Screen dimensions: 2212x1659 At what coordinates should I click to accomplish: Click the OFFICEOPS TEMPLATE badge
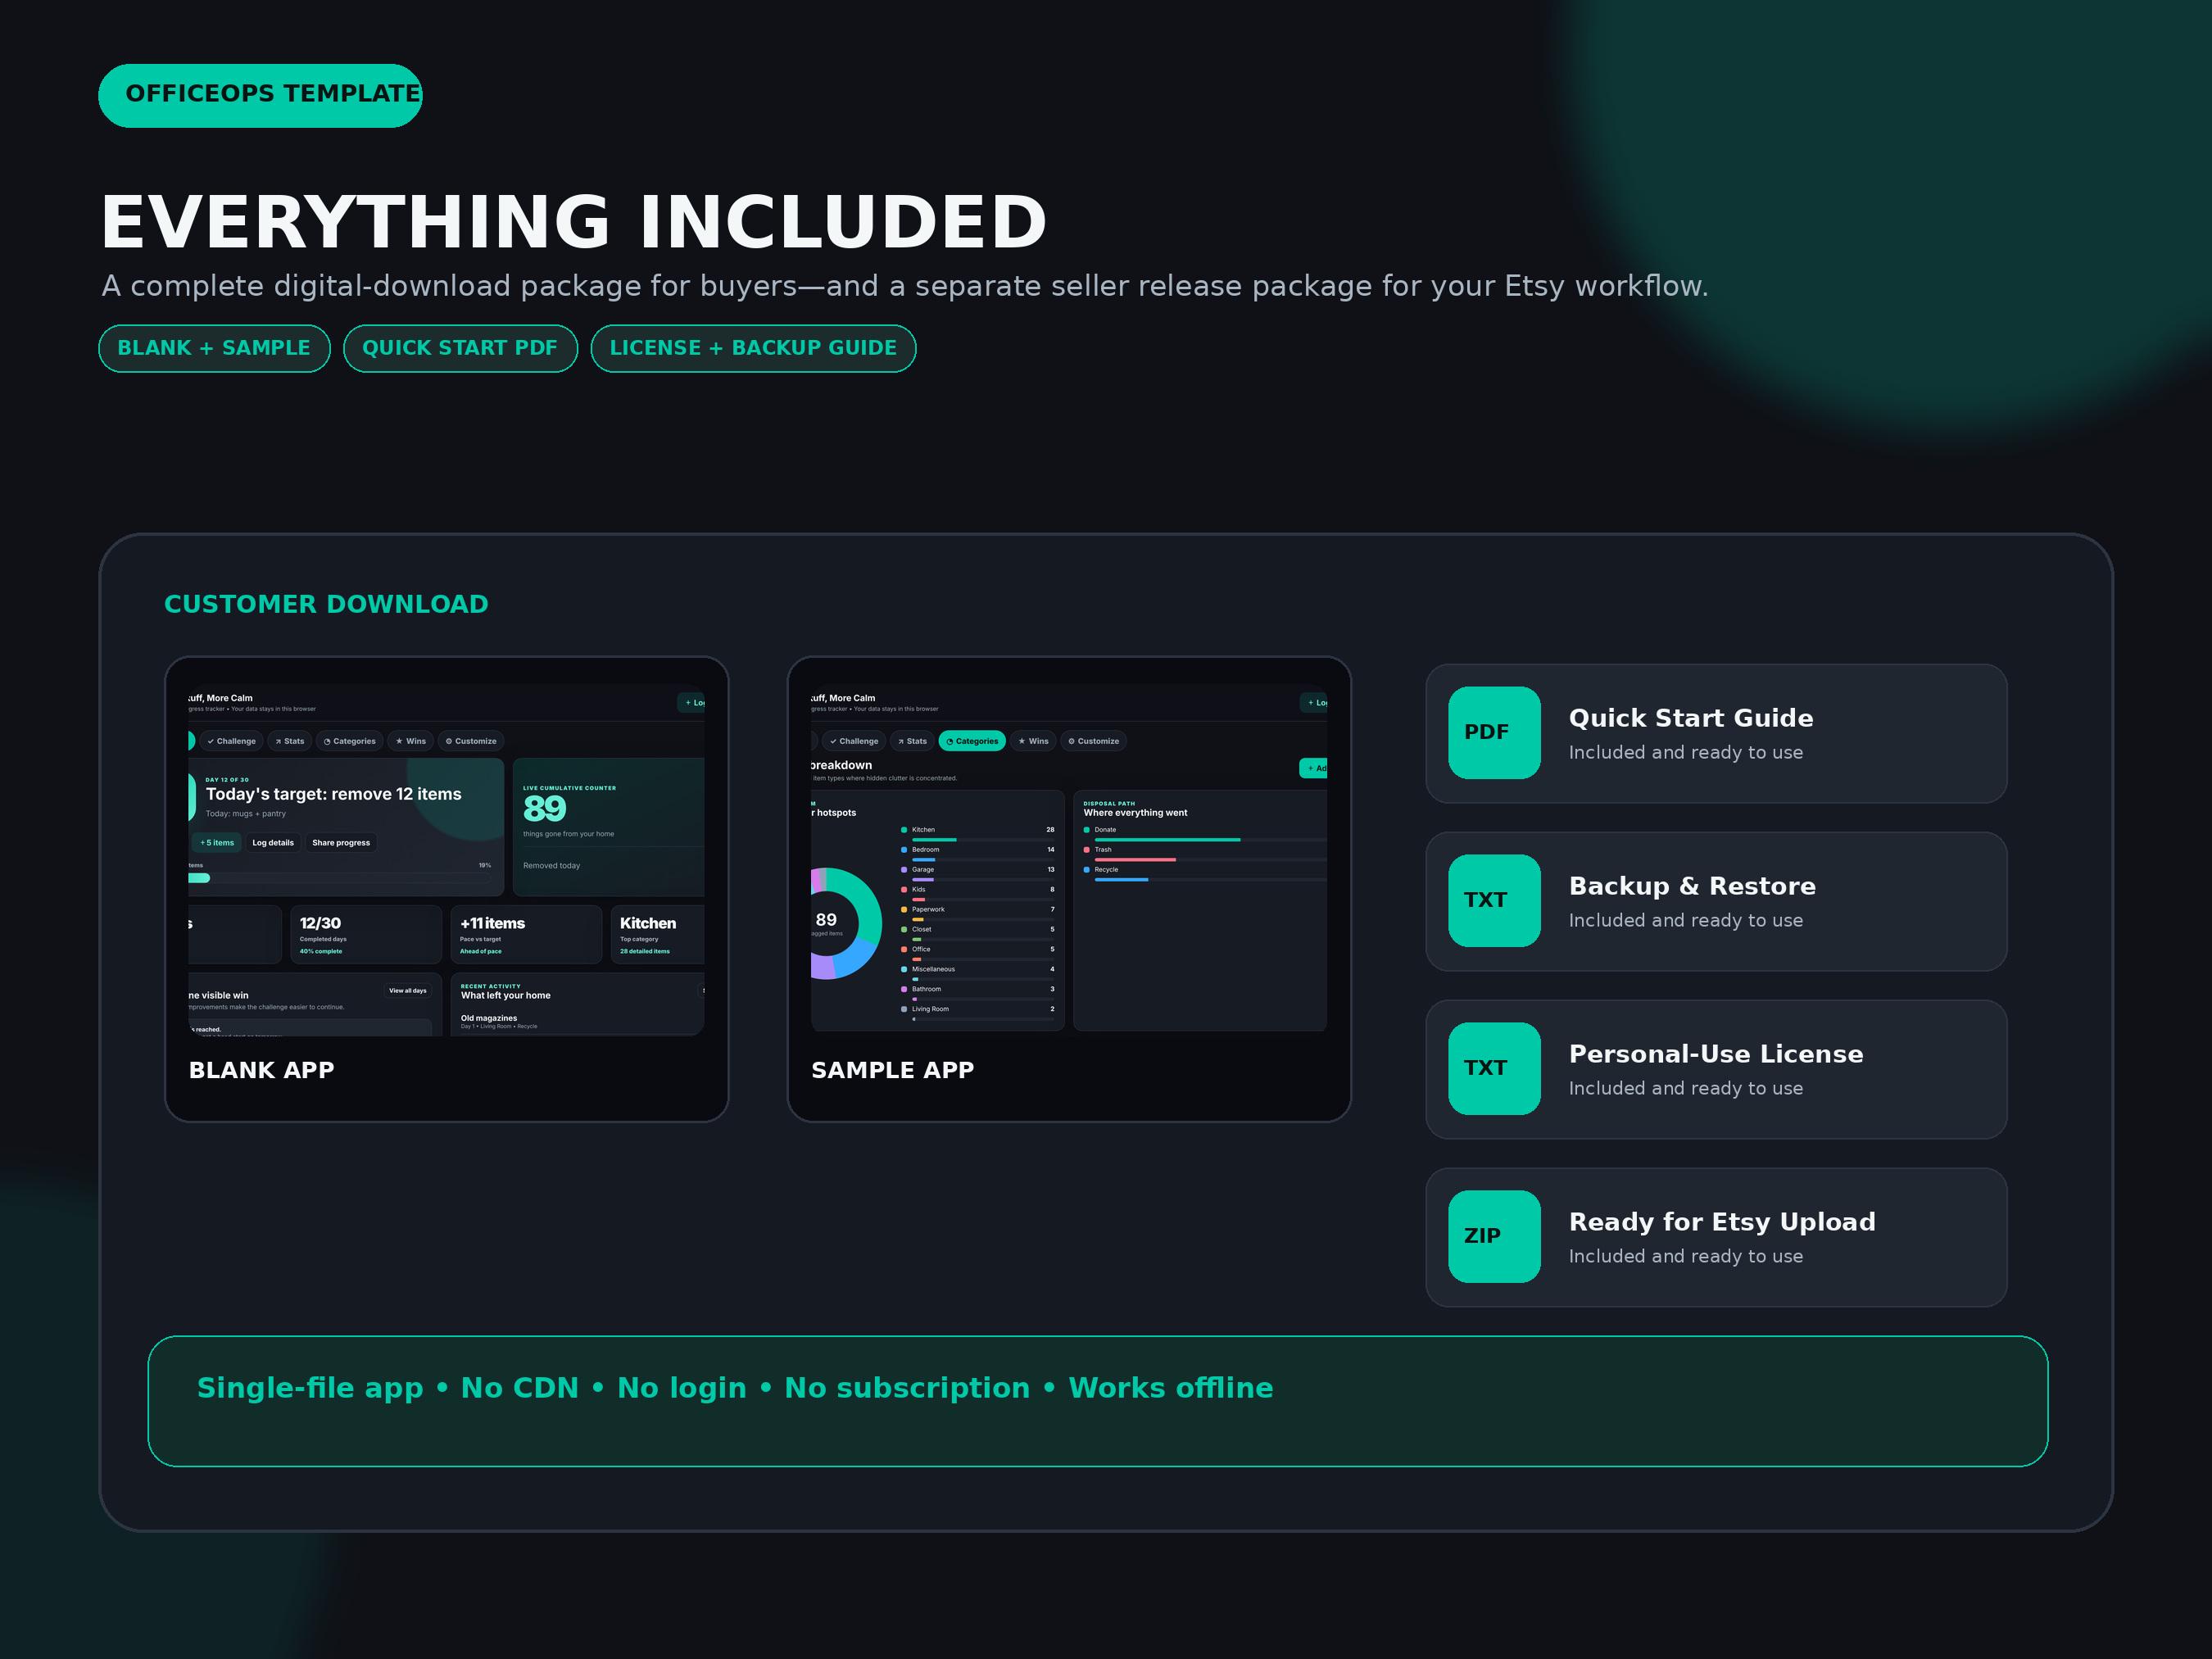click(260, 95)
